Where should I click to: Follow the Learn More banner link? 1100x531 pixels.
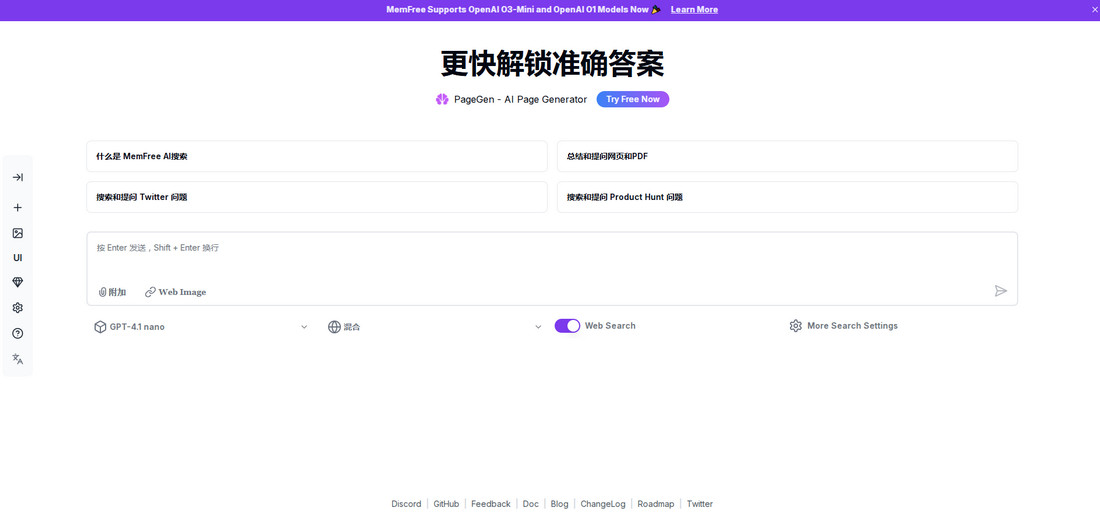[x=694, y=10]
